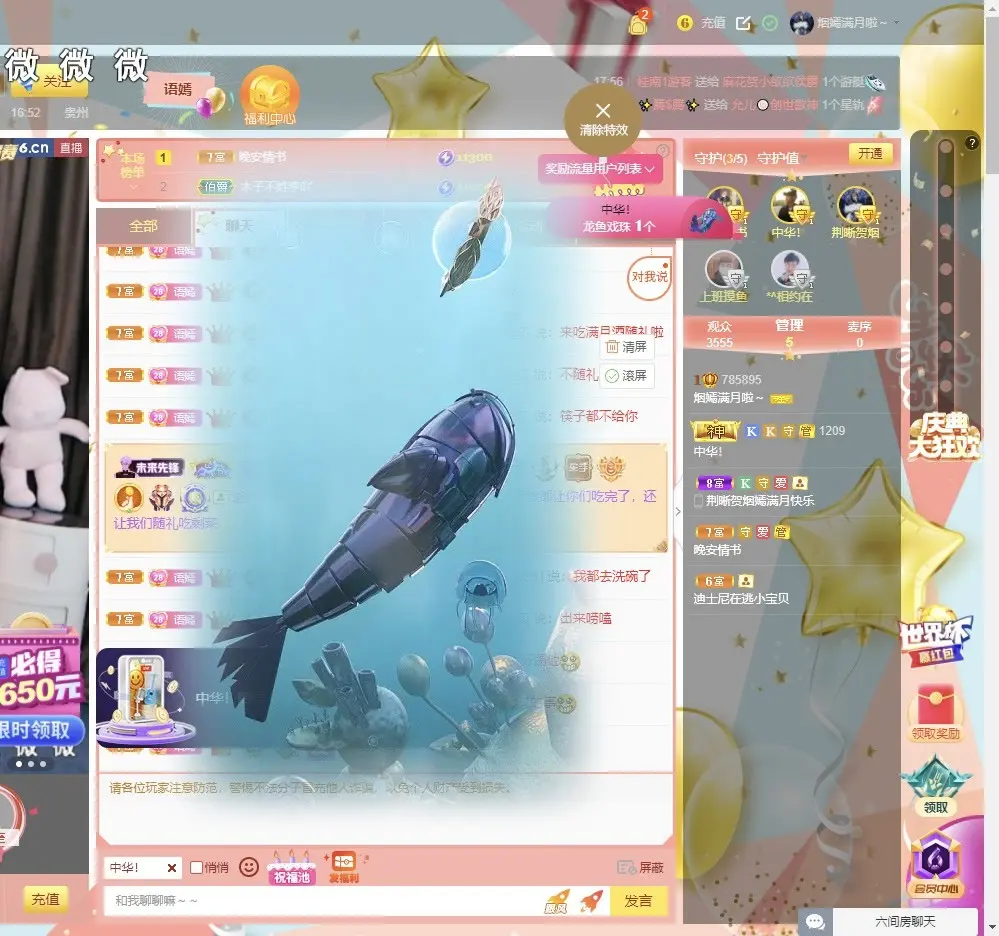Open guardian avatar 荆晰贺烟
Screen dimensions: 999x936
856,206
